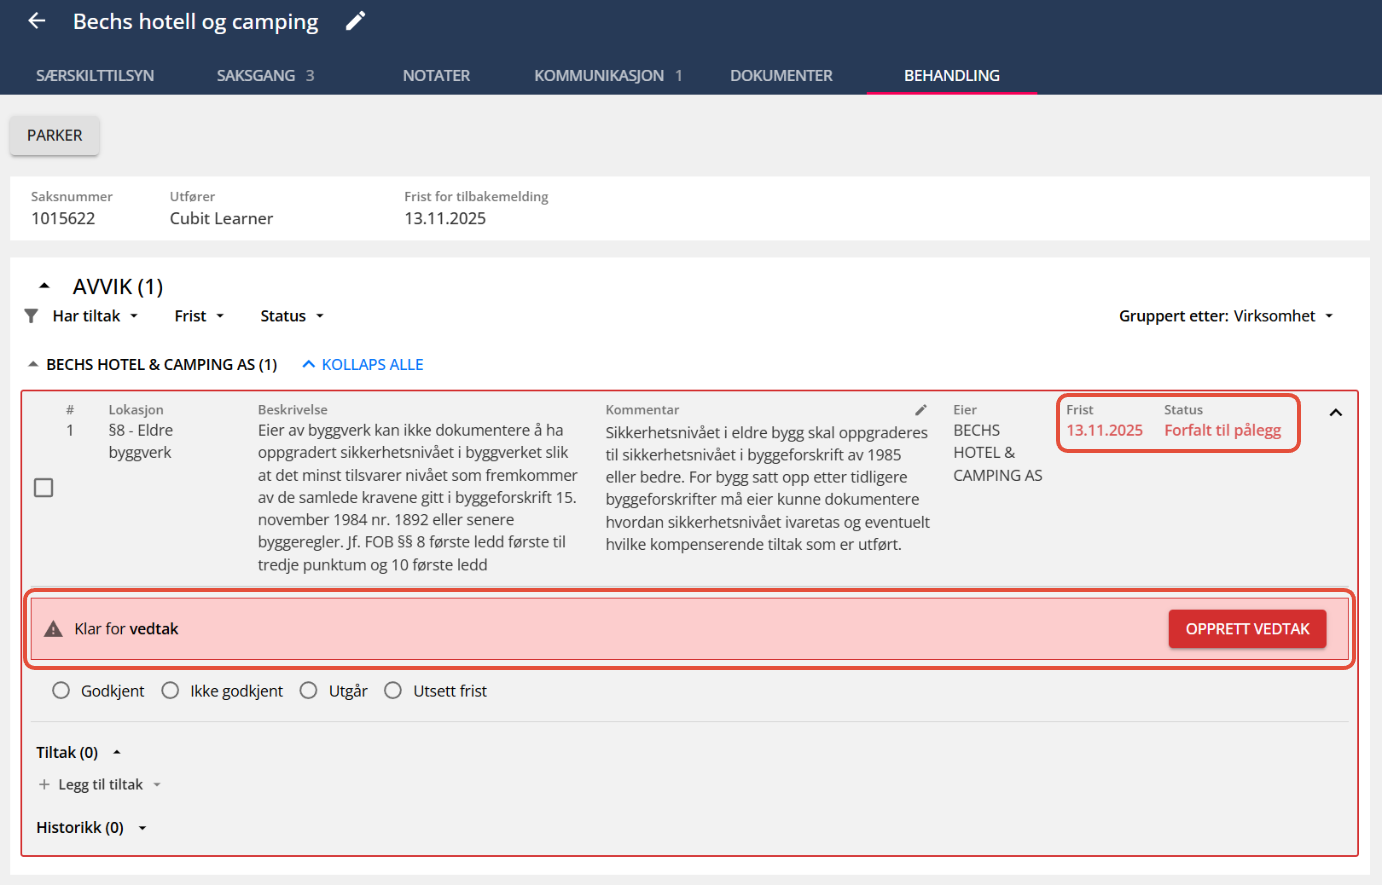Image resolution: width=1382 pixels, height=885 pixels.
Task: Click the status text Forfalt til pålegg
Action: [1222, 430]
